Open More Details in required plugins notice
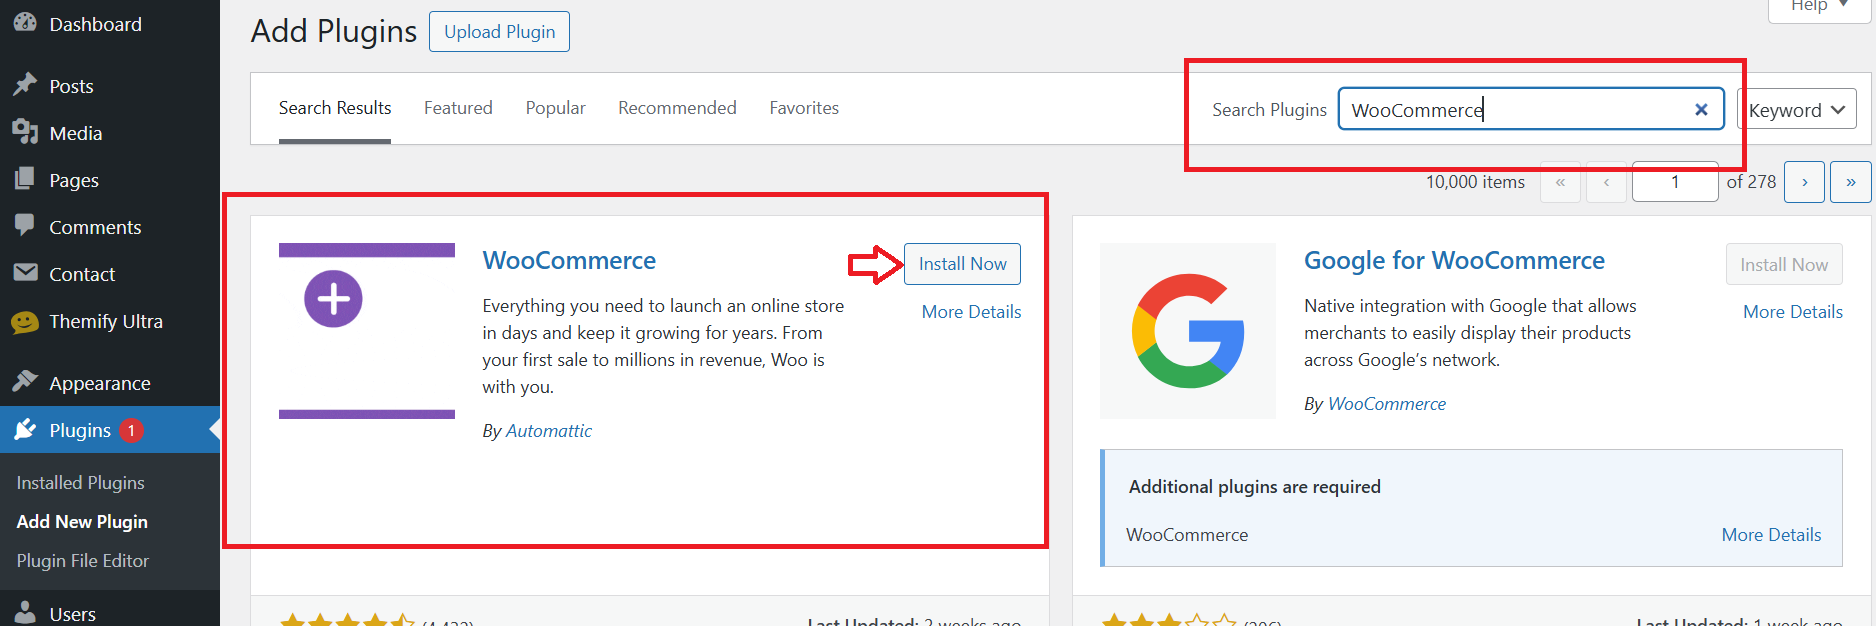1876x626 pixels. [x=1771, y=534]
